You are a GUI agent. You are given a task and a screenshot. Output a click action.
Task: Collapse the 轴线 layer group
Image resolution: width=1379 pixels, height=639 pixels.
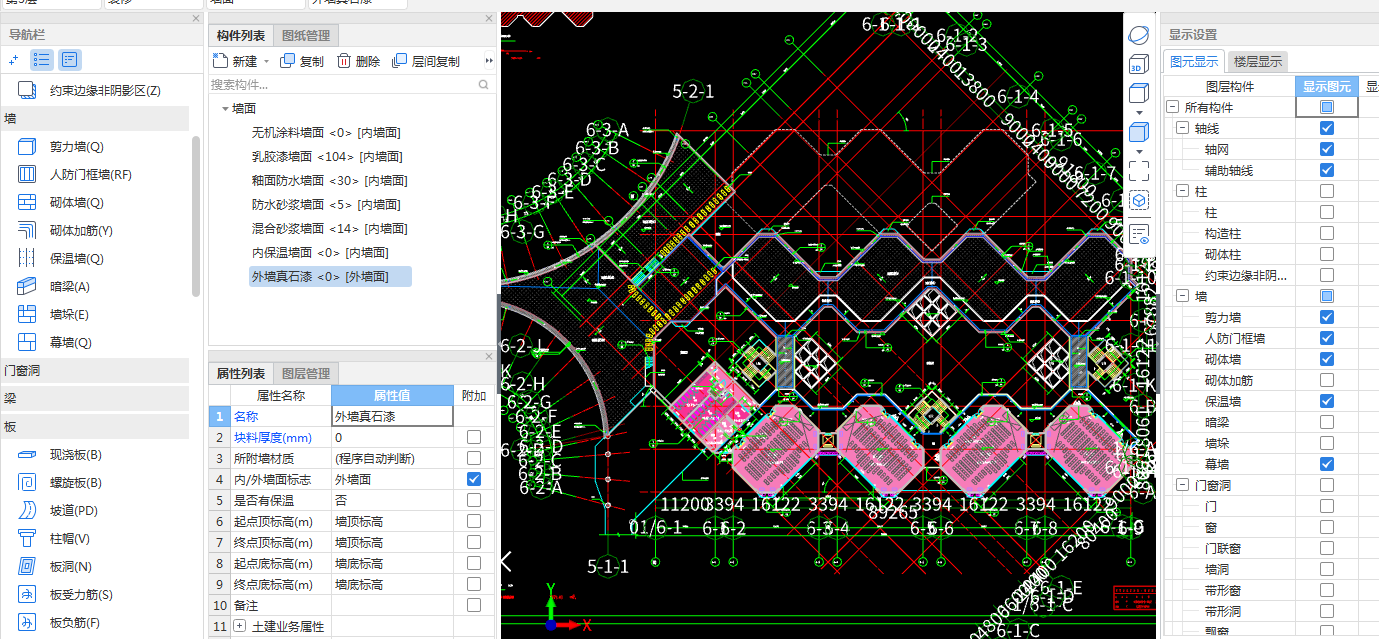point(1182,128)
